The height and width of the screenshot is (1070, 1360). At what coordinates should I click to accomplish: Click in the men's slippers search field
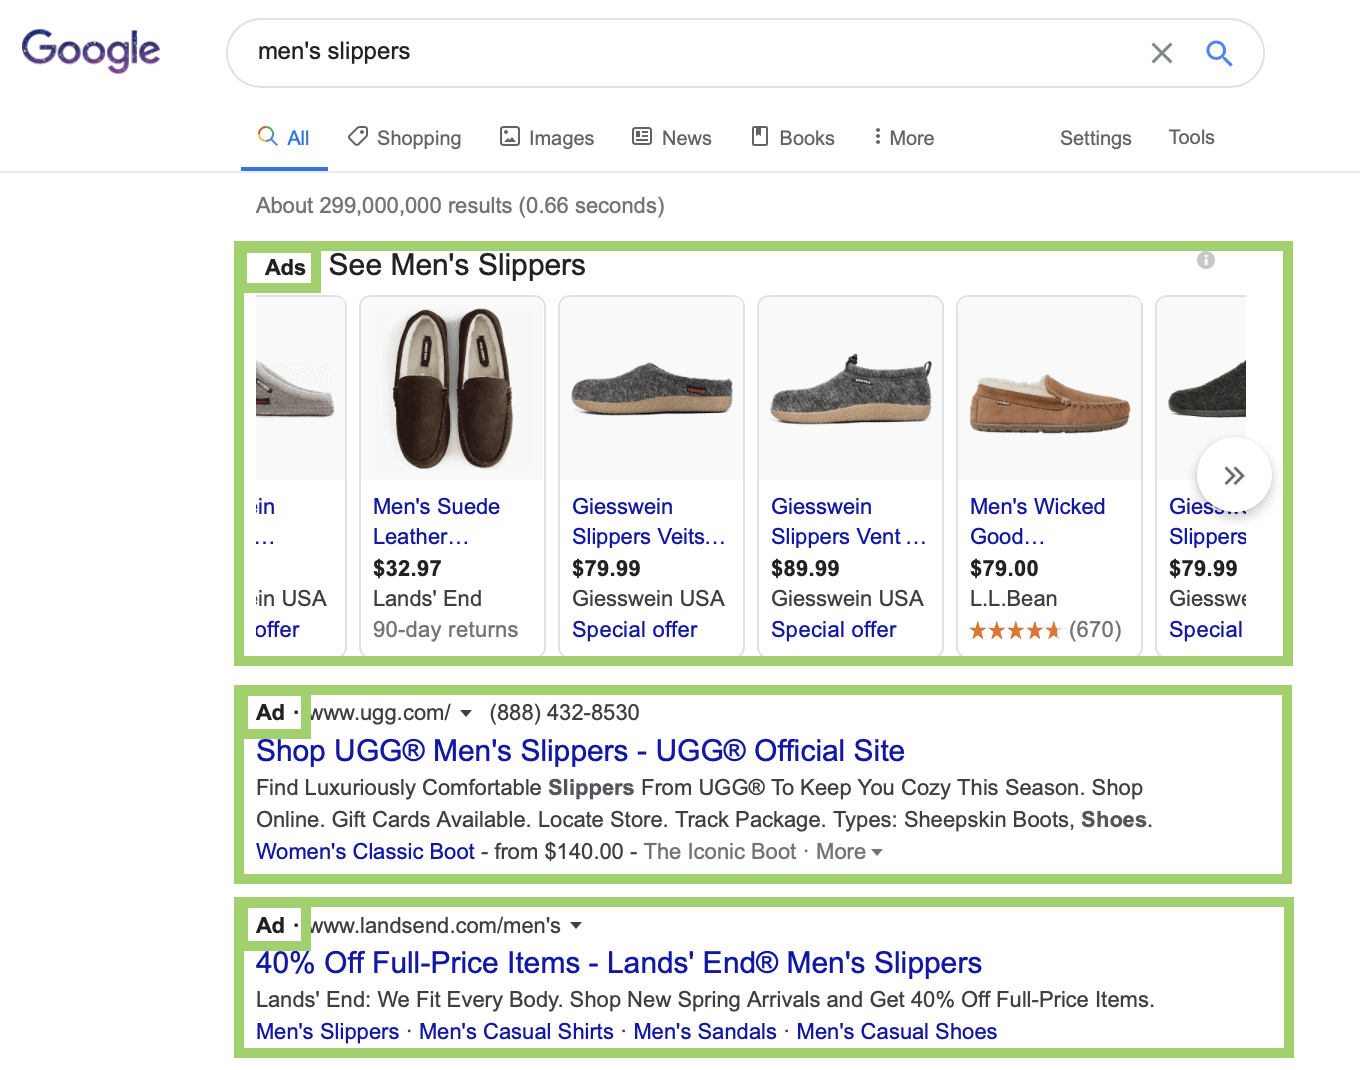click(680, 52)
